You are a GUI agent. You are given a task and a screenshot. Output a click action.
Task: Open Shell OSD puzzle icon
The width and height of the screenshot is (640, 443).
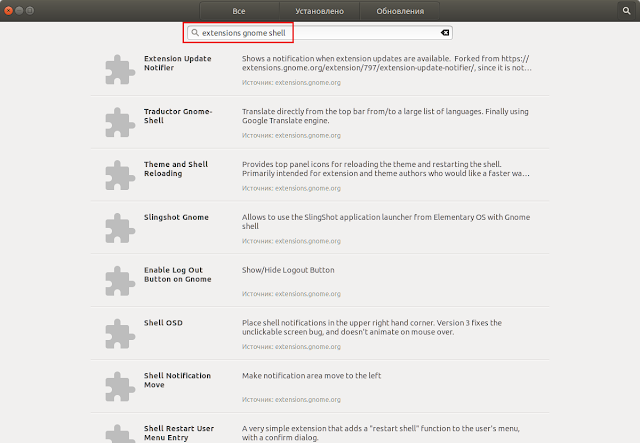click(x=120, y=334)
